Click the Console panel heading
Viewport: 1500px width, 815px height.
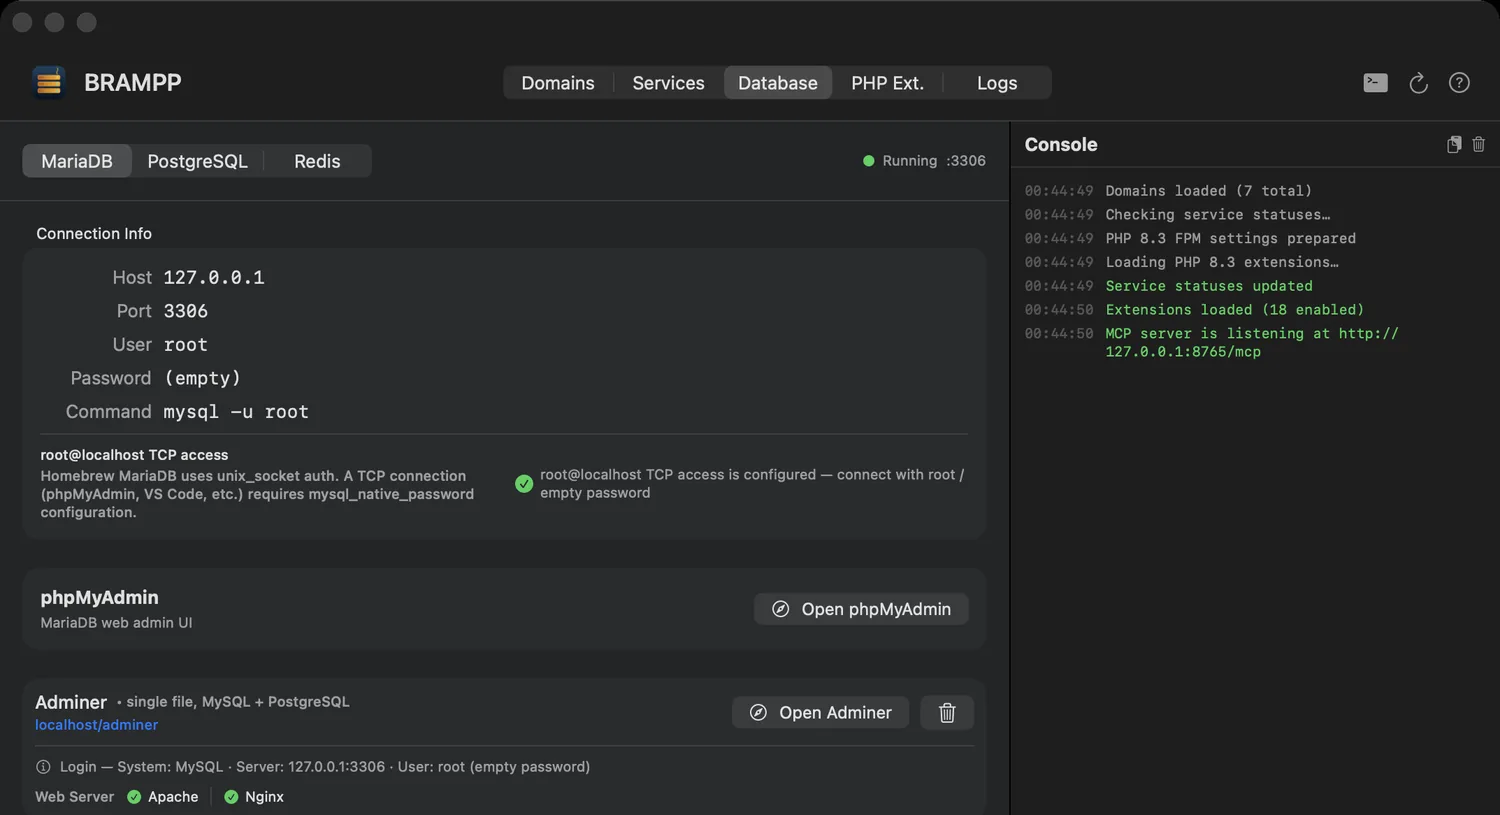tap(1061, 145)
